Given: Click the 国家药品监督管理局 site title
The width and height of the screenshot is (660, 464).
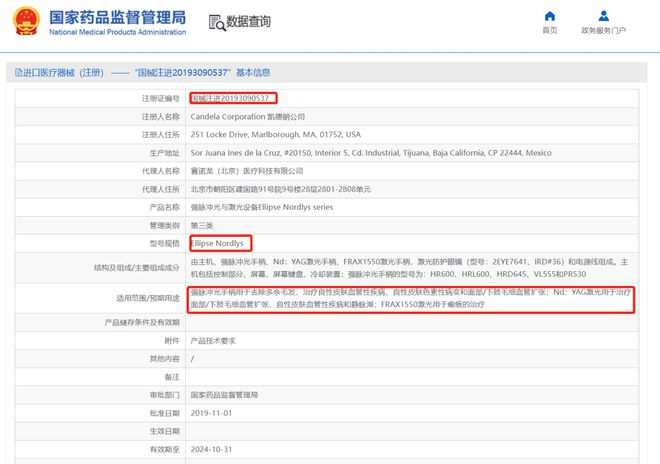Looking at the screenshot, I should (117, 18).
